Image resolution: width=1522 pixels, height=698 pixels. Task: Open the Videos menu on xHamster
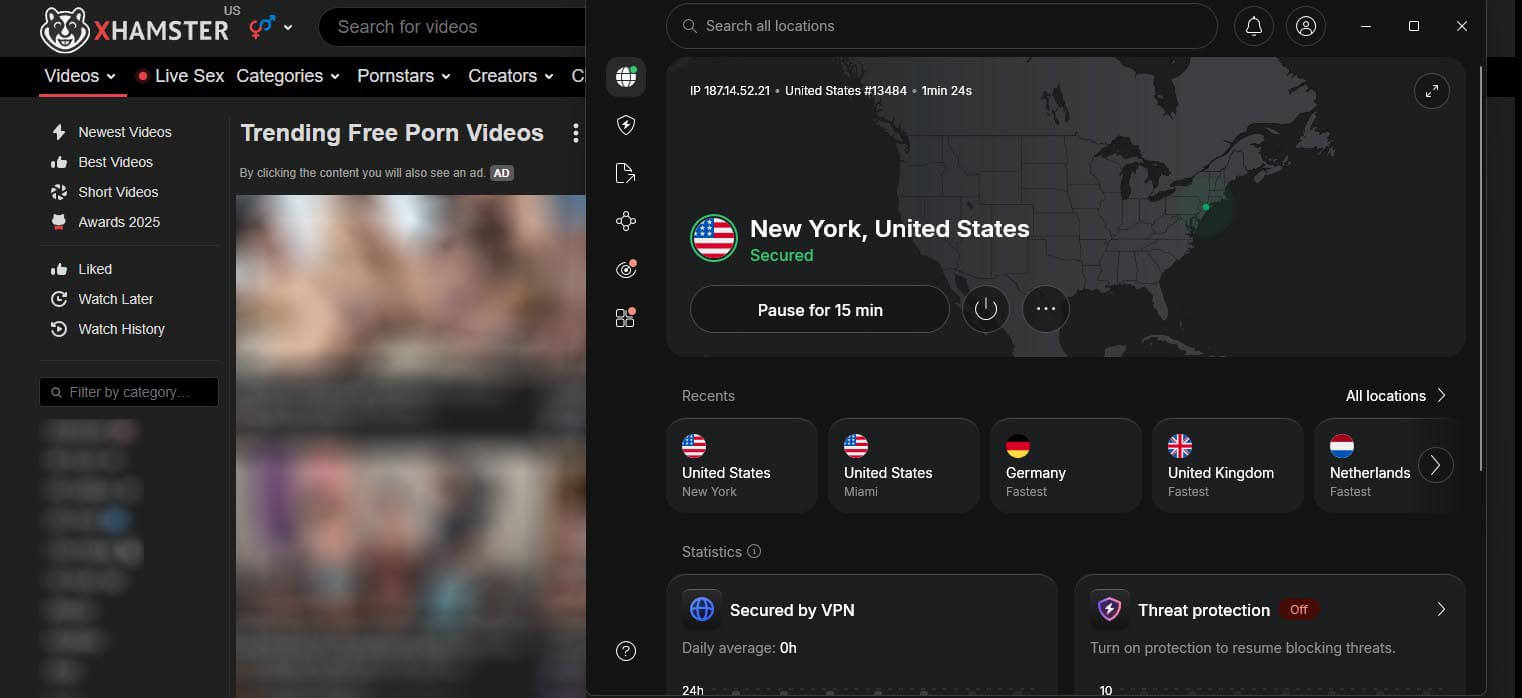tap(80, 76)
